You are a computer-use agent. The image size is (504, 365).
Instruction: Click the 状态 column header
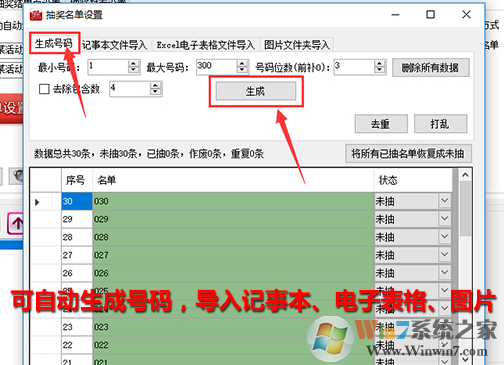(413, 180)
